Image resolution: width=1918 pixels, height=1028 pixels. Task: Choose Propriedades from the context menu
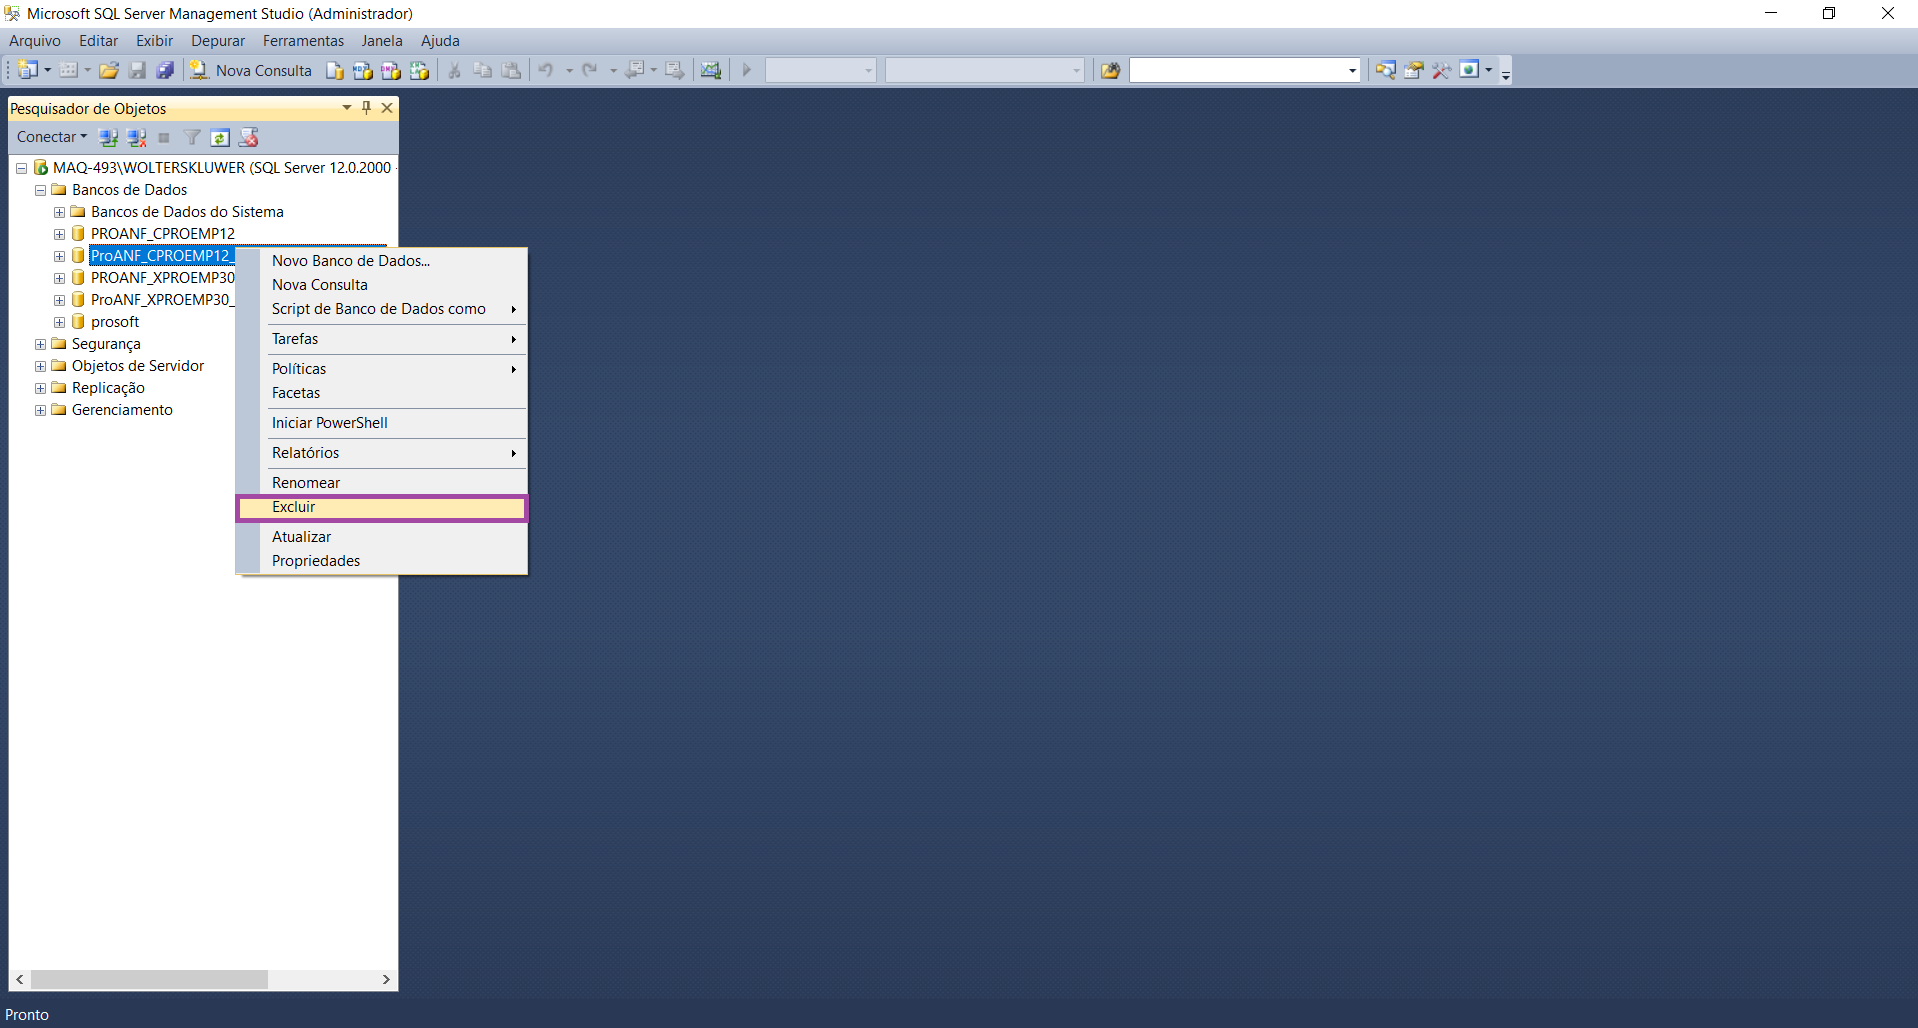(316, 561)
